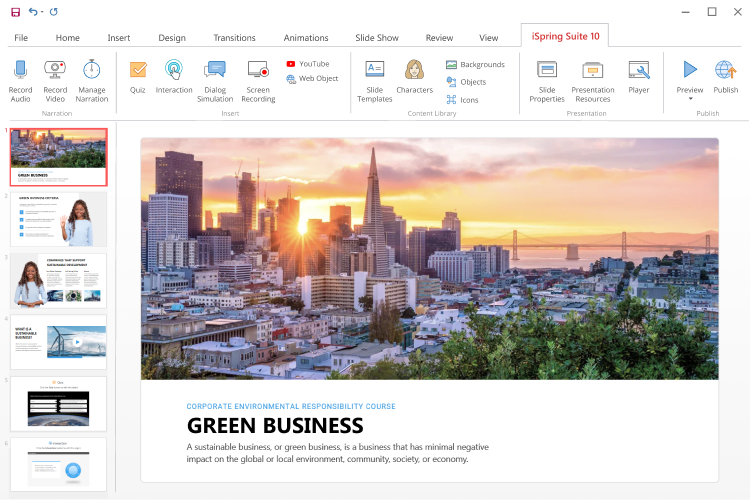Add a Dialog Simulation

(215, 81)
